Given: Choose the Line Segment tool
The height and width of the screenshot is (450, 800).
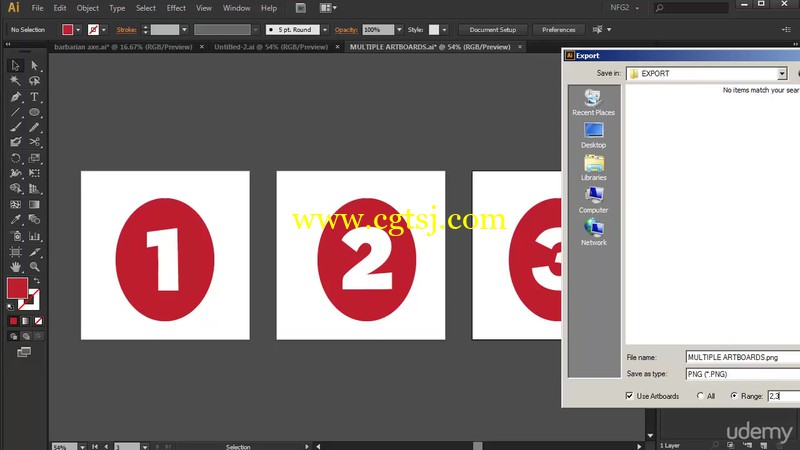Looking at the screenshot, I should coord(15,112).
